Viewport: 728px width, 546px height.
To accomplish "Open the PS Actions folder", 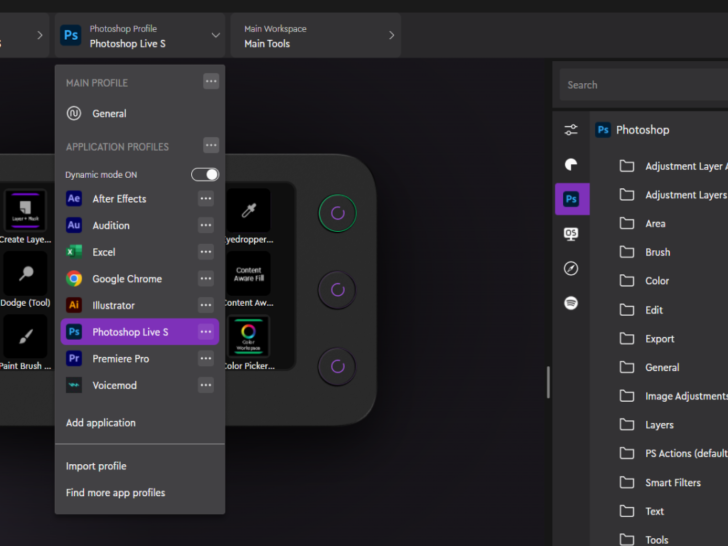I will pyautogui.click(x=673, y=454).
